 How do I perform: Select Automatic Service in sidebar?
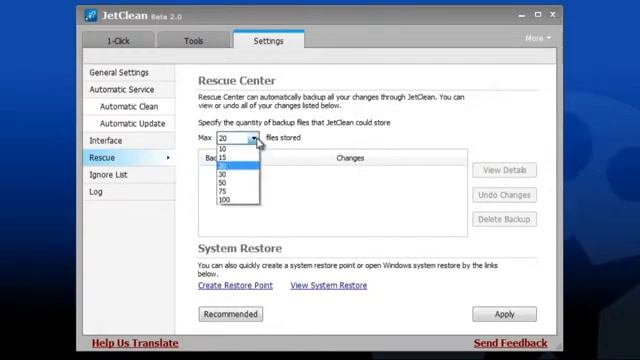[129, 90]
